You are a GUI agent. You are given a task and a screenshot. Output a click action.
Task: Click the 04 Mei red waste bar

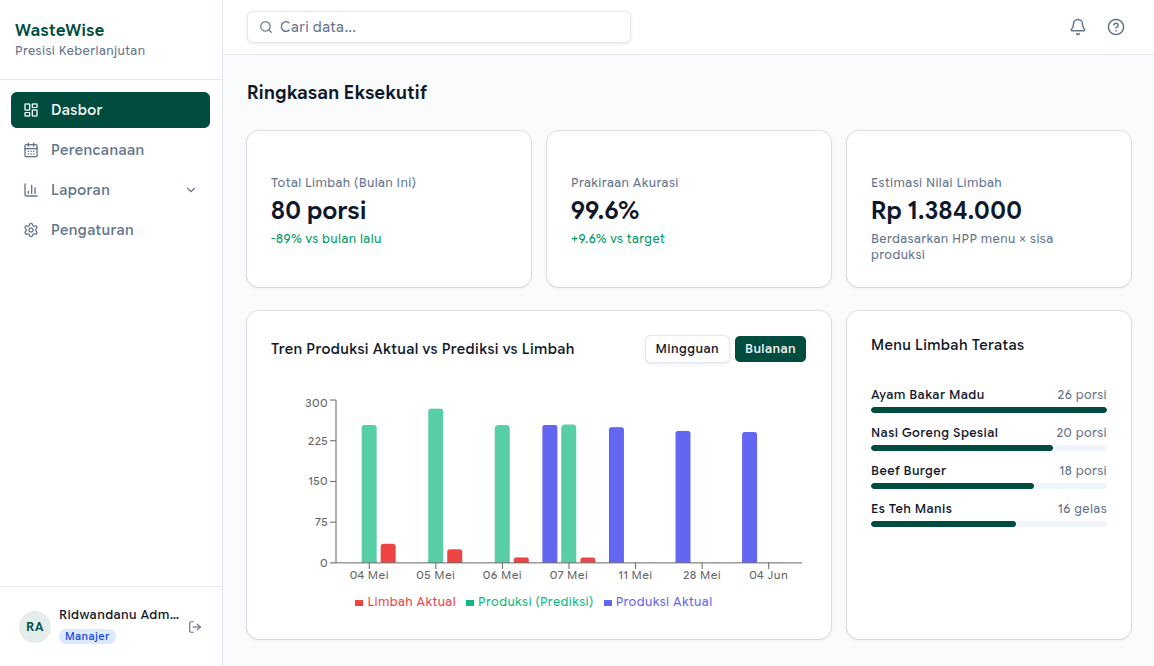(388, 553)
